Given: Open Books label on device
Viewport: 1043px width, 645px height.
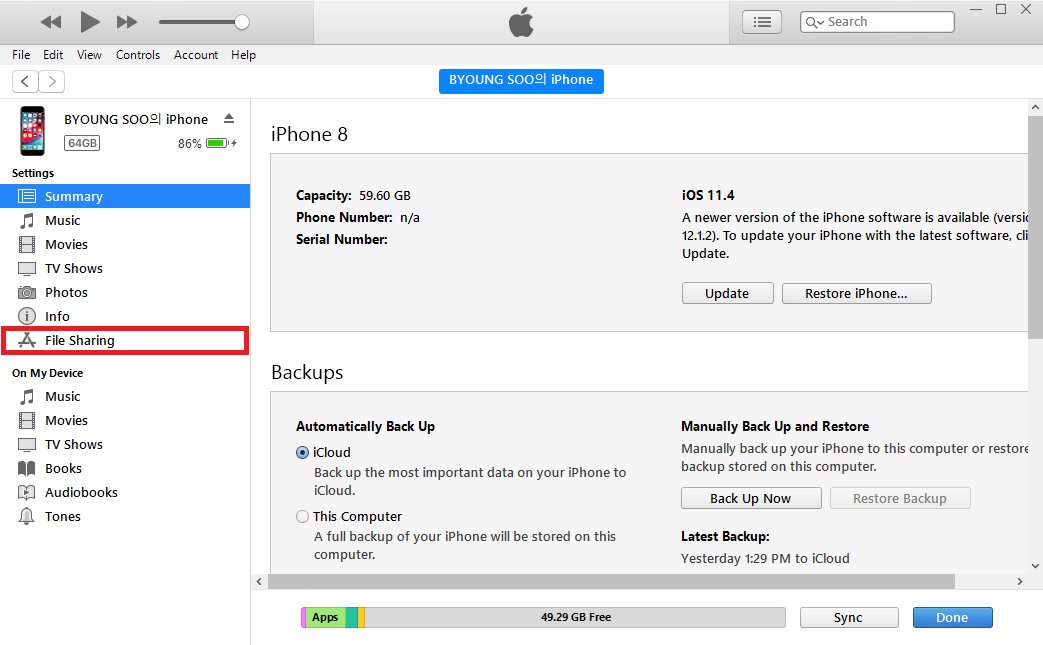Looking at the screenshot, I should click(x=63, y=468).
